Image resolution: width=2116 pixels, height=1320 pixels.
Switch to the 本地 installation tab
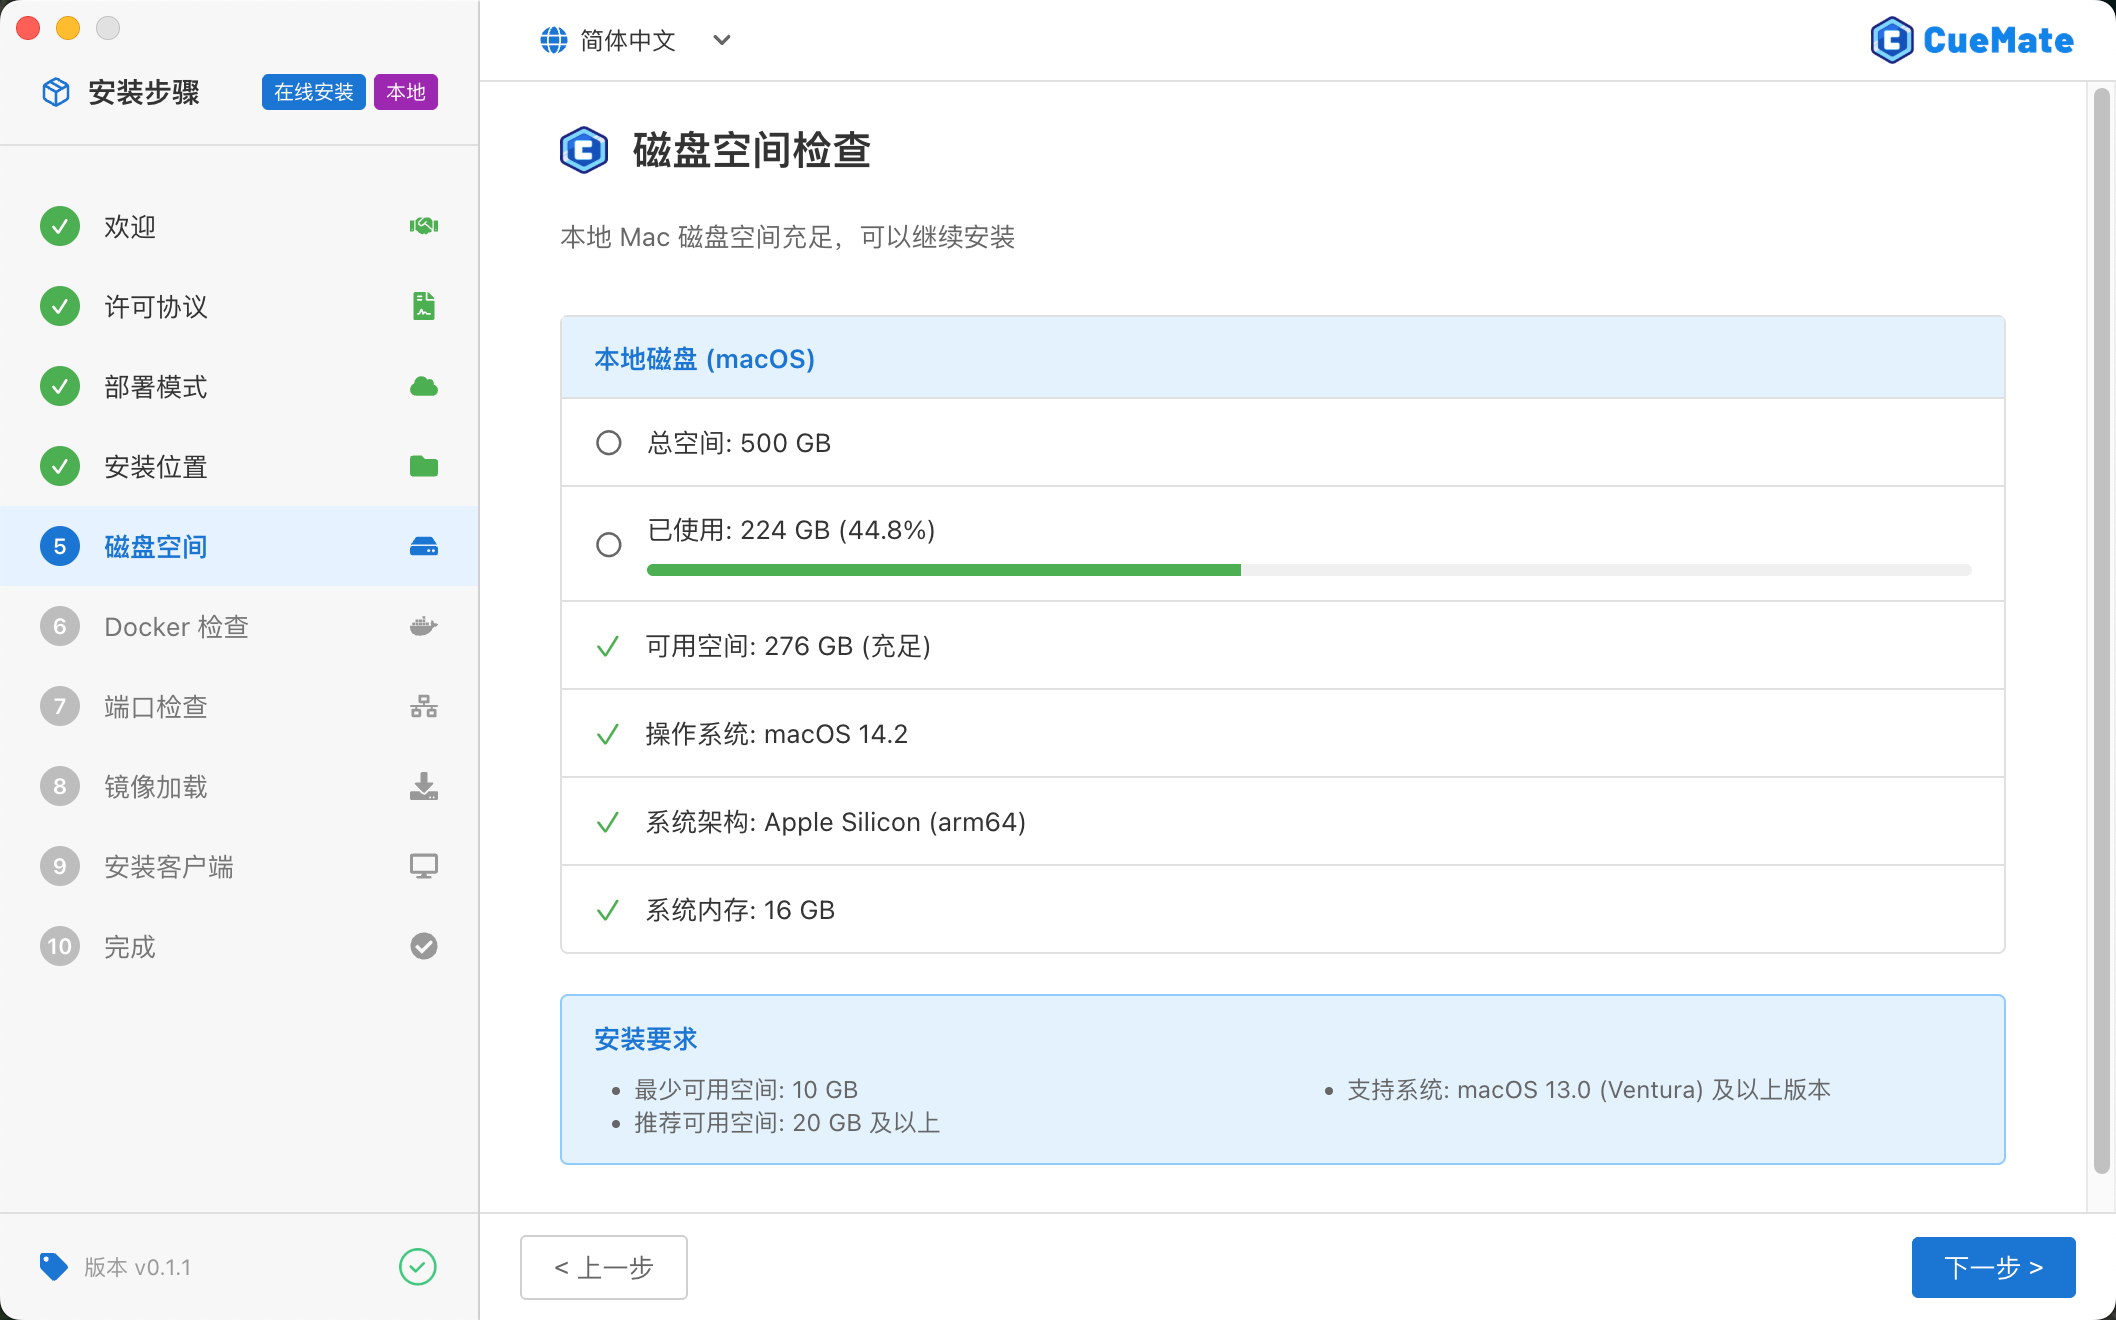(405, 91)
